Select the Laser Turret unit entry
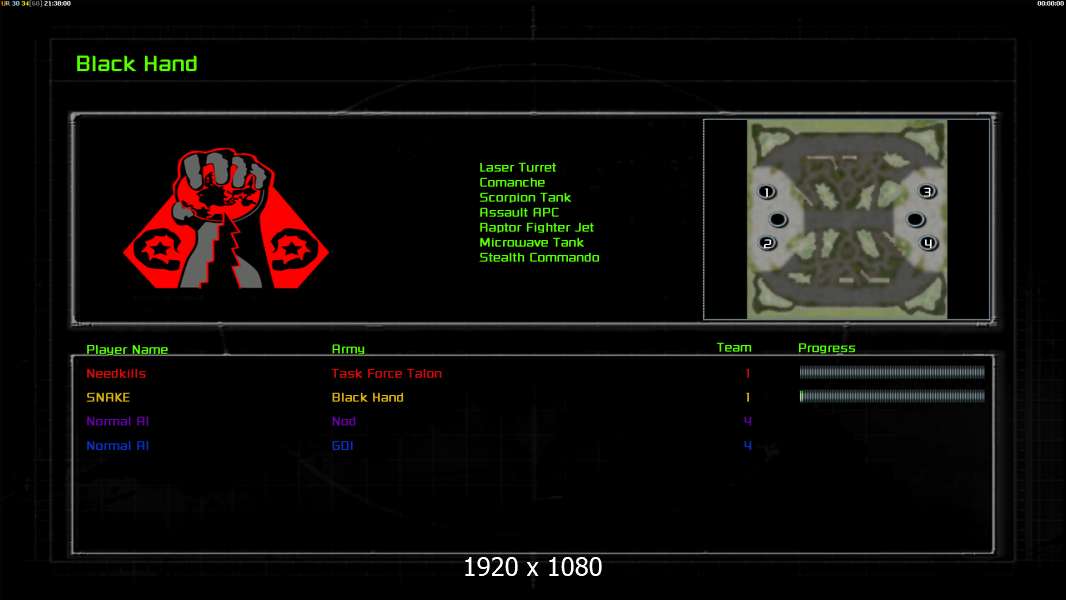 pos(517,168)
